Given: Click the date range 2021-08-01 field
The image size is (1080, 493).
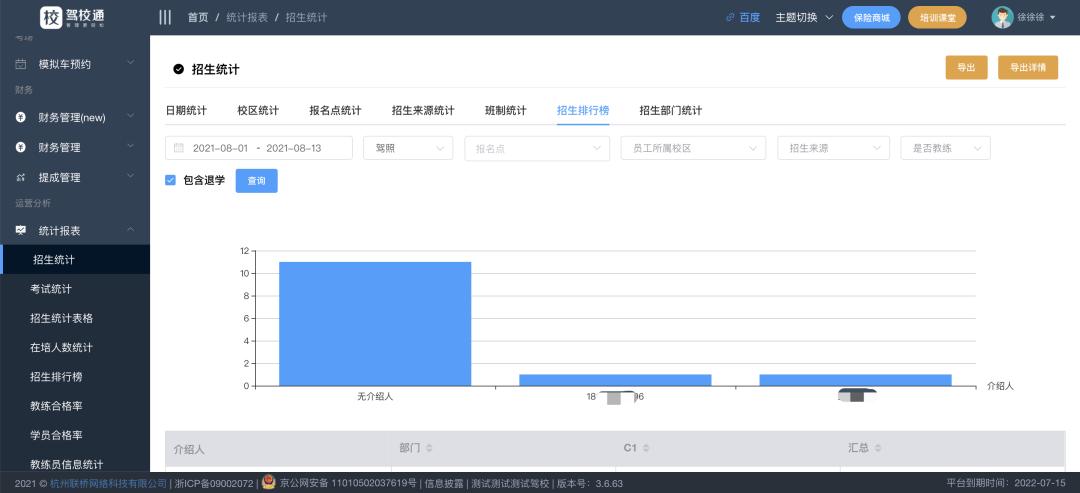Looking at the screenshot, I should 259,148.
